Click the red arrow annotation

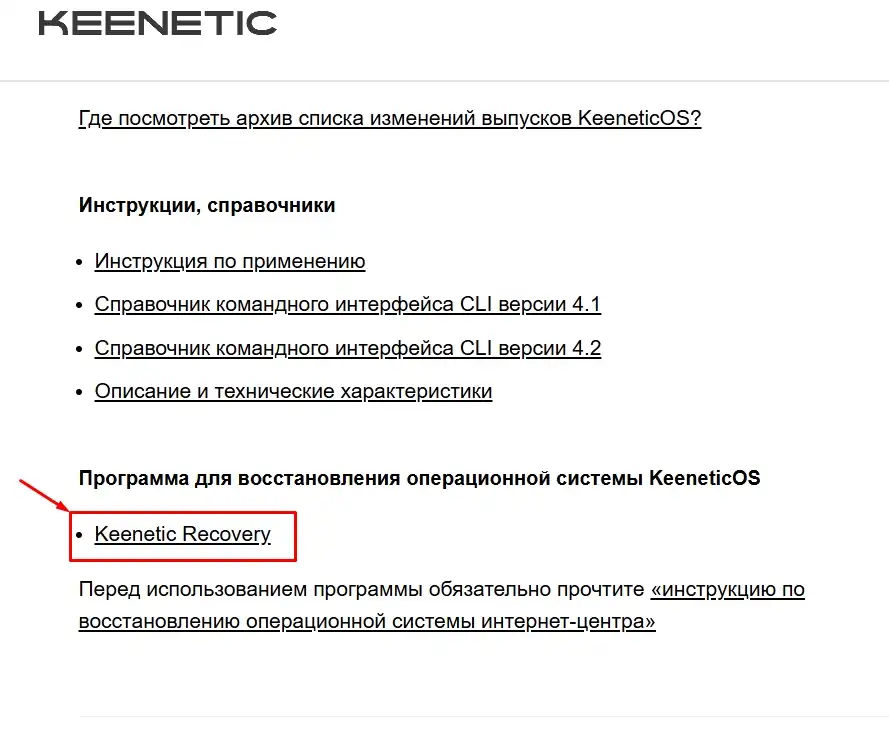tap(42, 495)
